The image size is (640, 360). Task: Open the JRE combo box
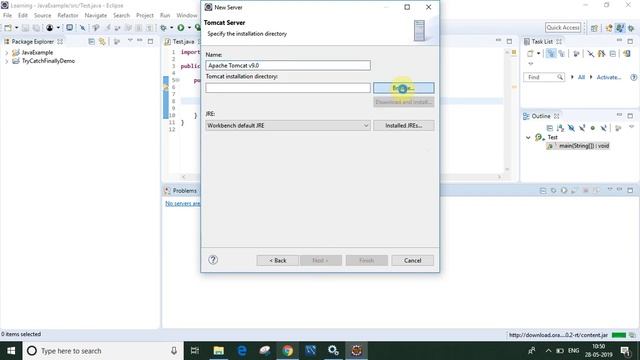[x=288, y=126]
